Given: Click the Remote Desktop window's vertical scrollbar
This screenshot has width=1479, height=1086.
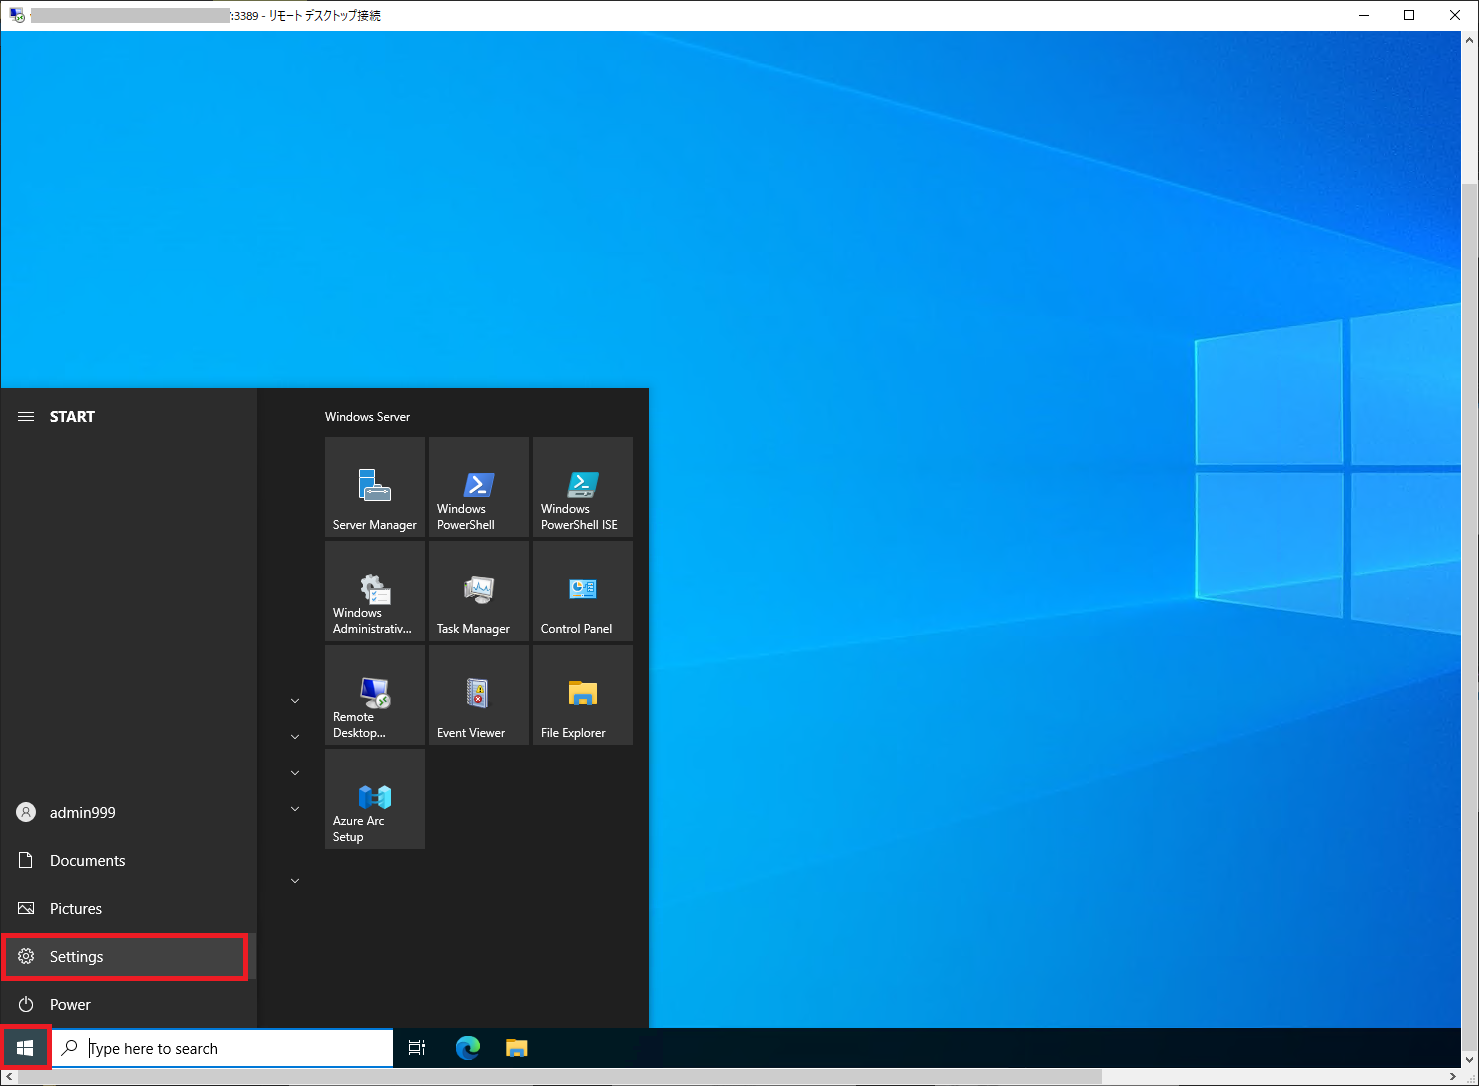Looking at the screenshot, I should 1470,616.
